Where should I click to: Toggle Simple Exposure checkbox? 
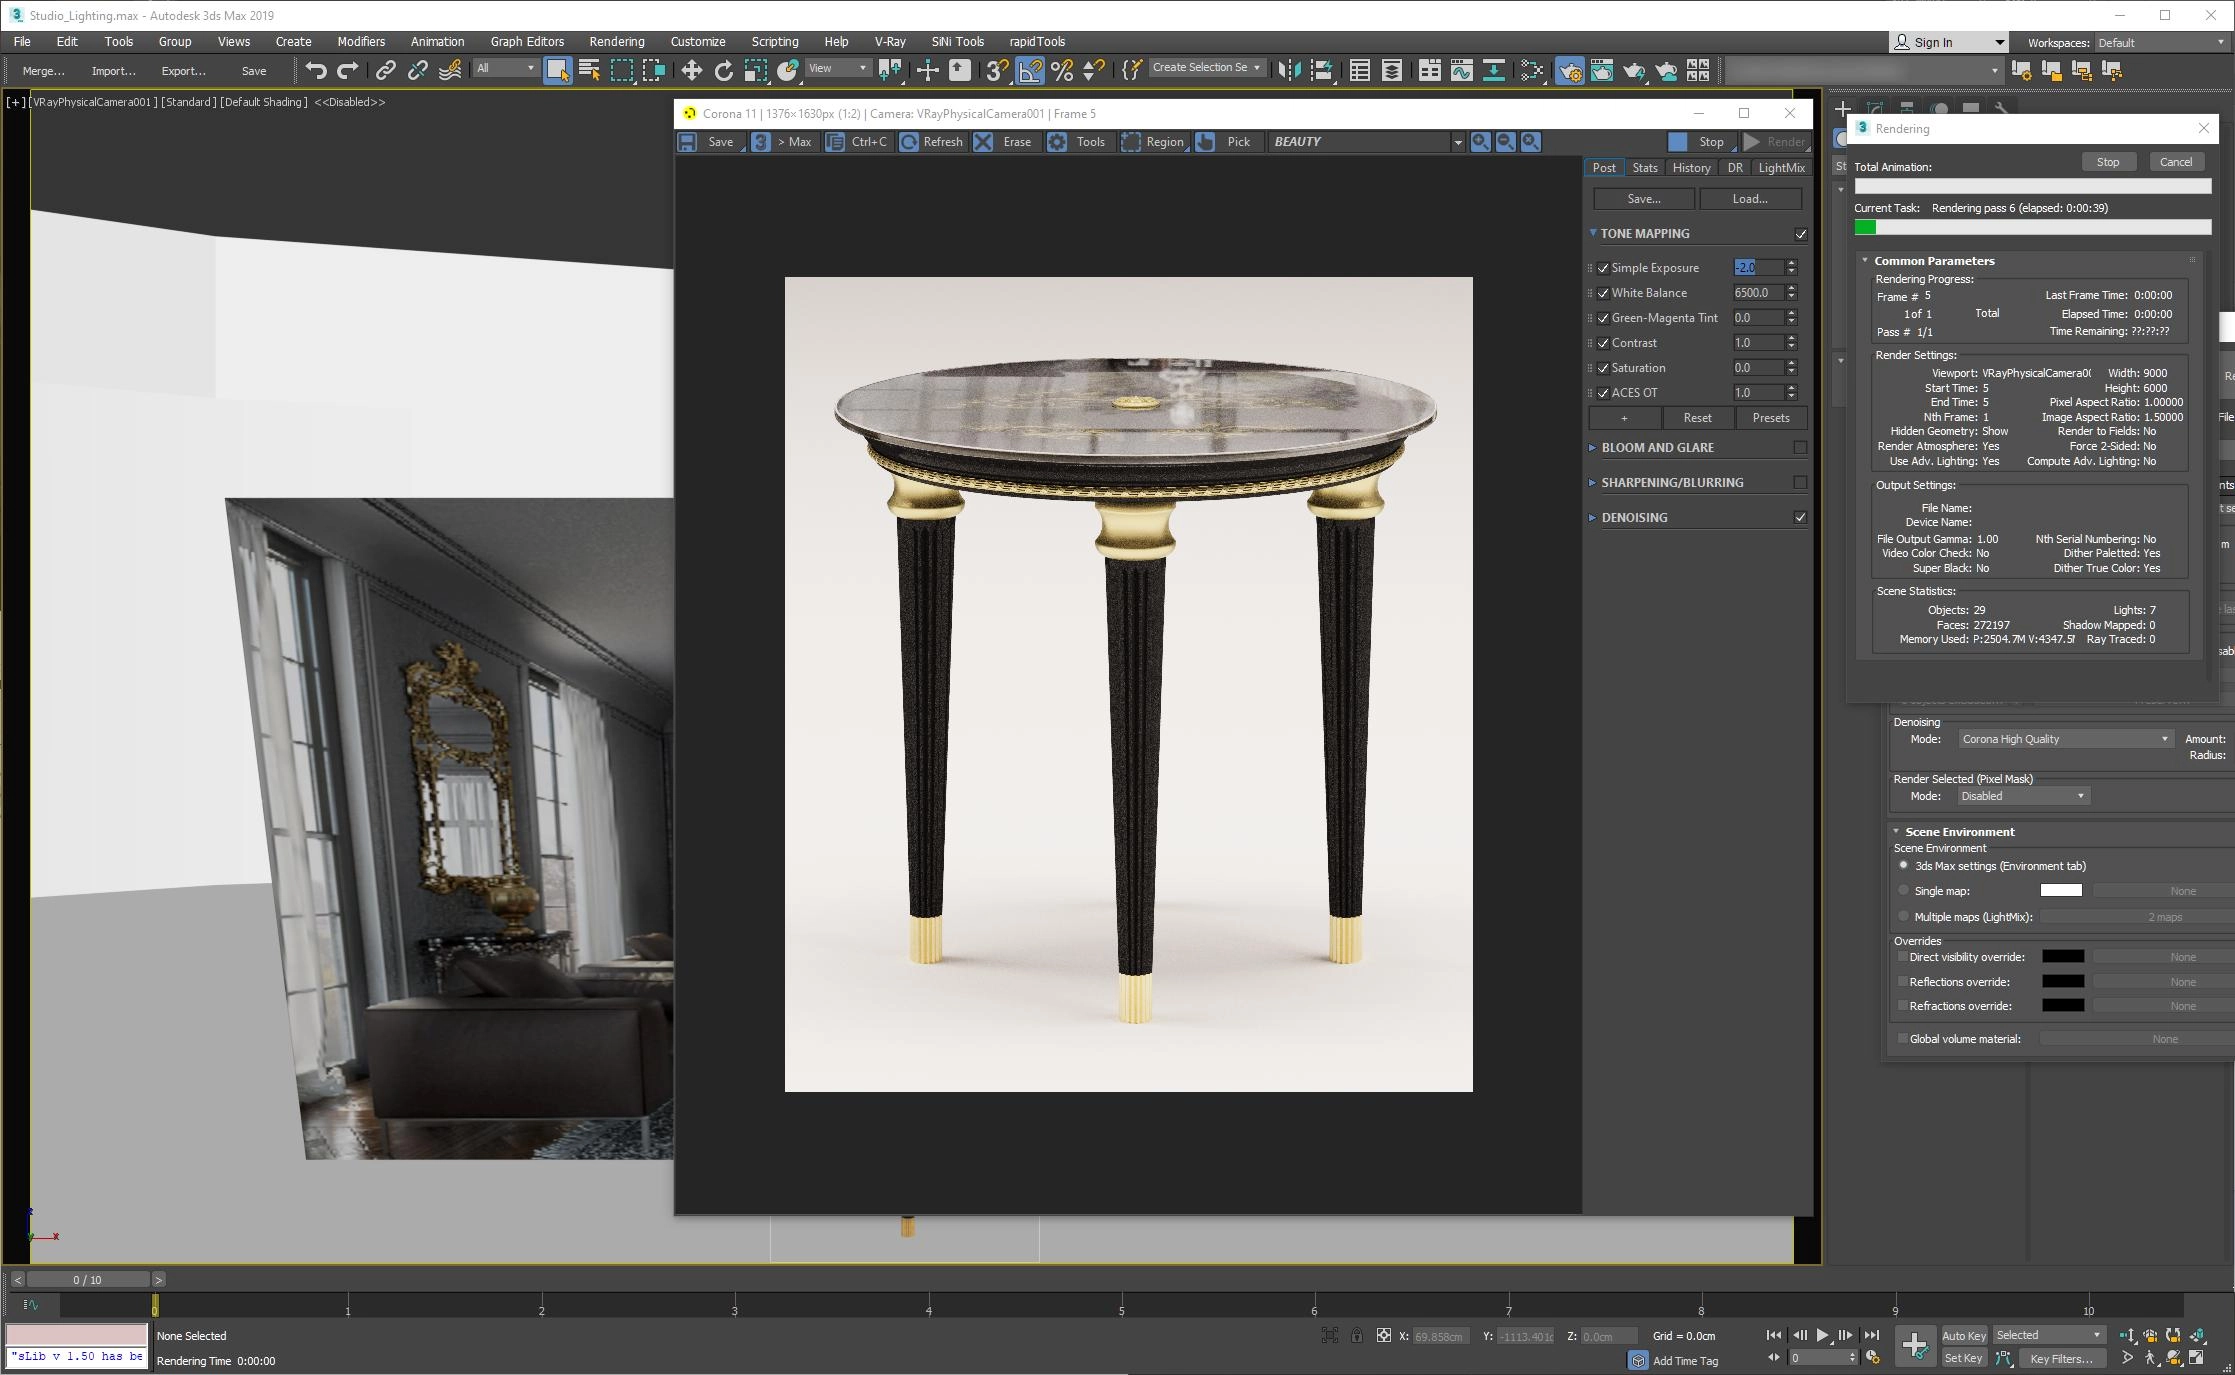pos(1604,268)
